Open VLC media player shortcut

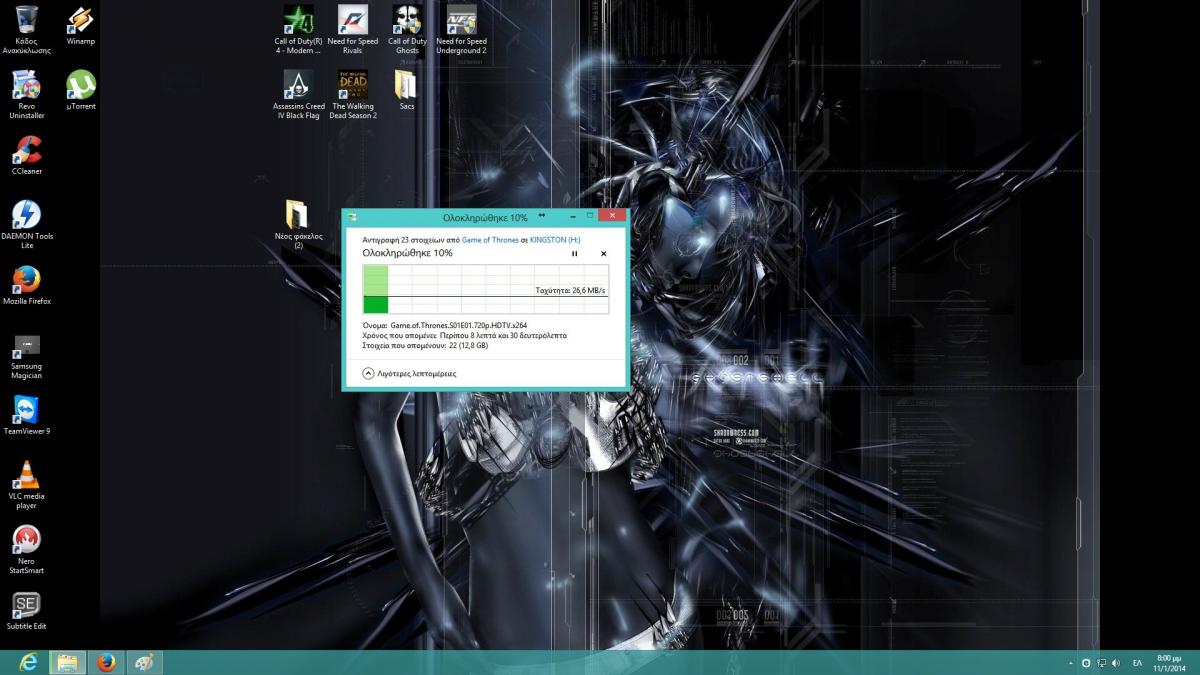coord(27,485)
